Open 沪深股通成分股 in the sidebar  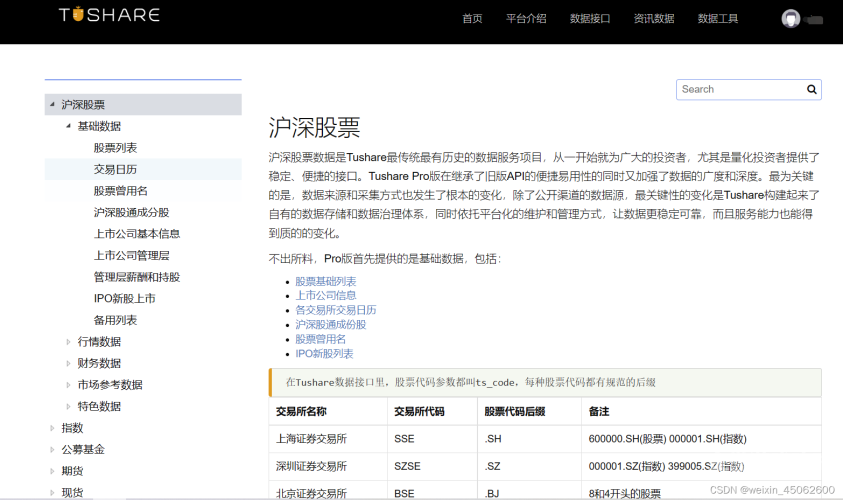[x=131, y=212]
